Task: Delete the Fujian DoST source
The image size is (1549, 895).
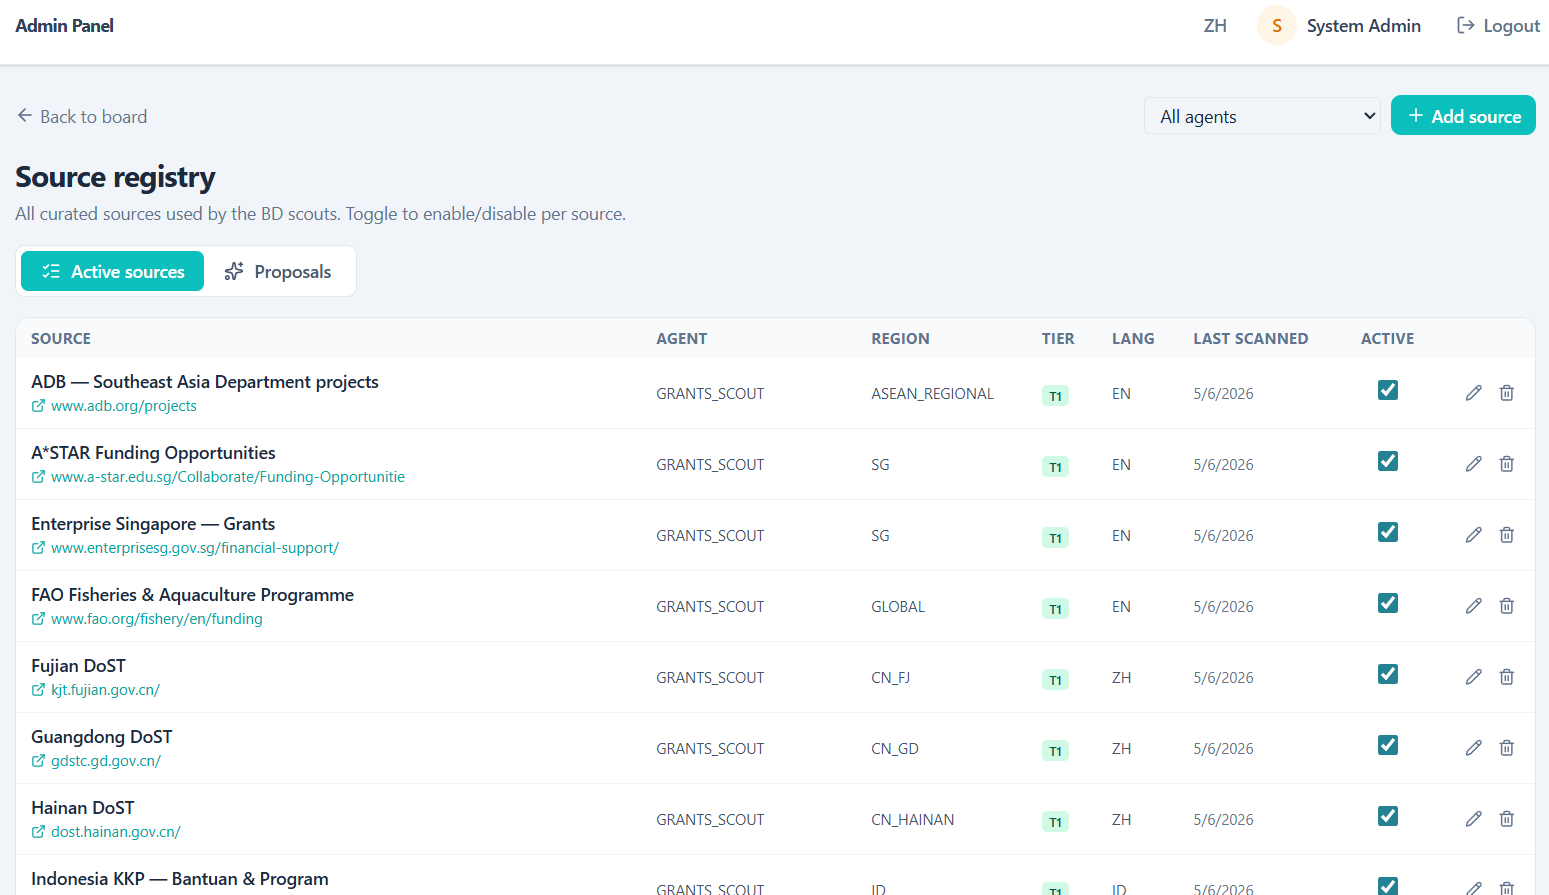Action: 1506,677
